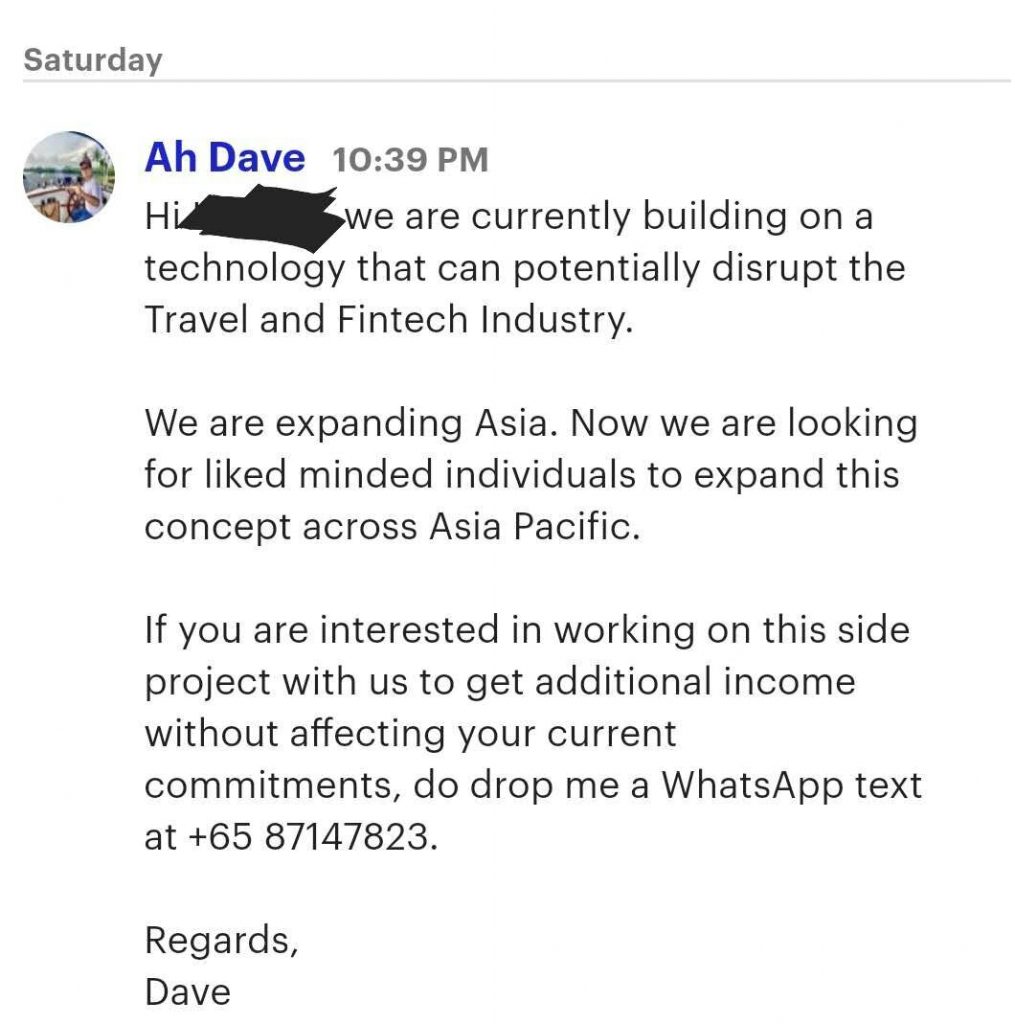The width and height of the screenshot is (1015, 1024).
Task: Click the words additional income
Action: (x=695, y=682)
